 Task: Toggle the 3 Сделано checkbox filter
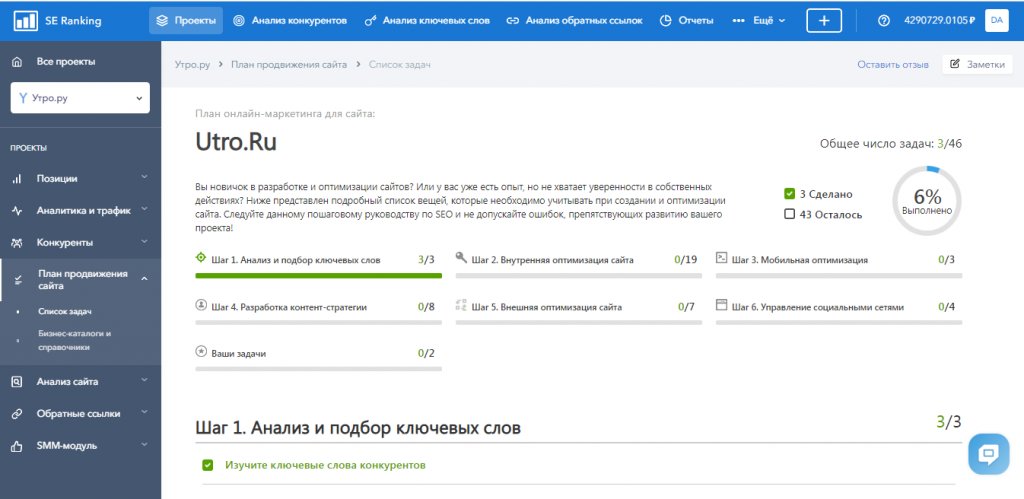[790, 194]
